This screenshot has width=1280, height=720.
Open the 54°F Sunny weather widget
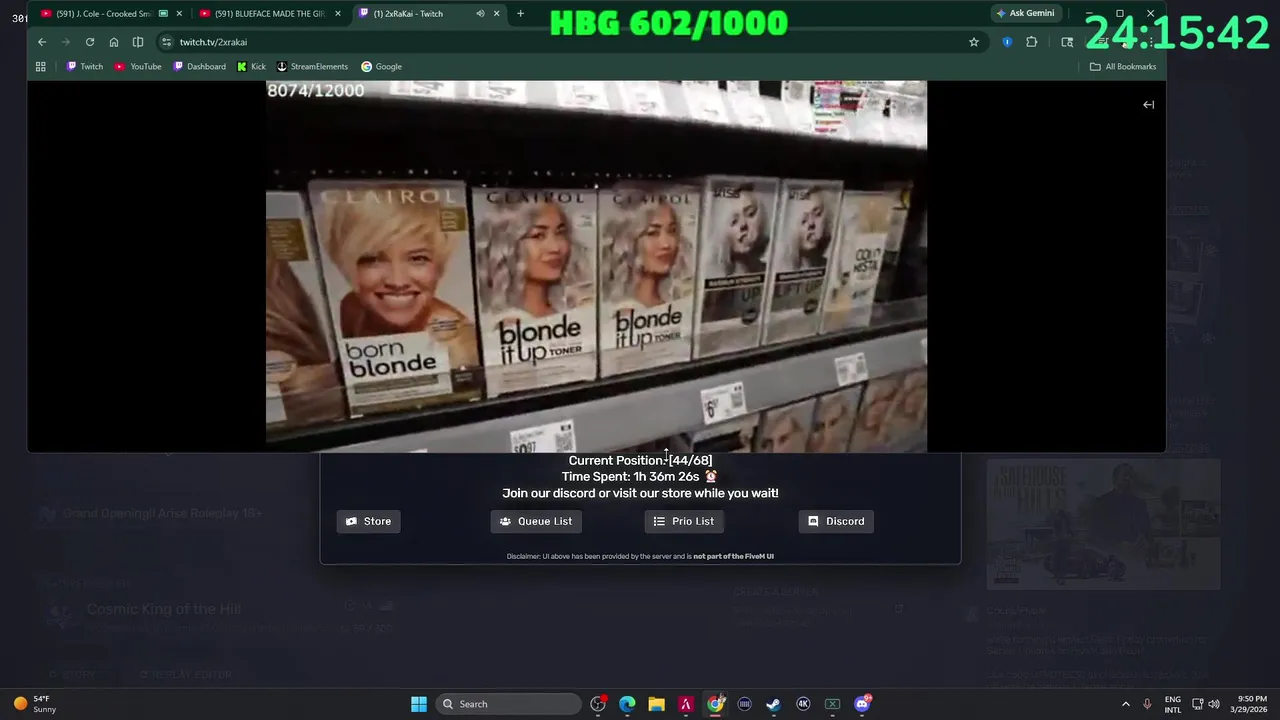(x=34, y=704)
